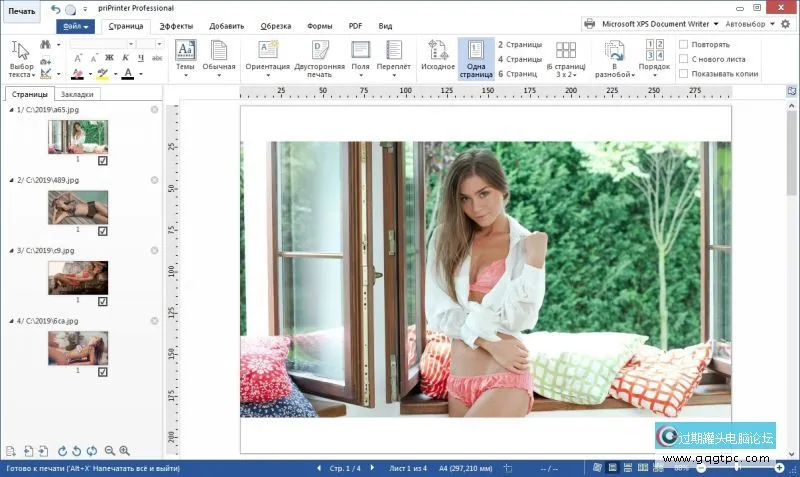The height and width of the screenshot is (477, 800).
Task: Open the font name combo box
Action: click(x=102, y=44)
